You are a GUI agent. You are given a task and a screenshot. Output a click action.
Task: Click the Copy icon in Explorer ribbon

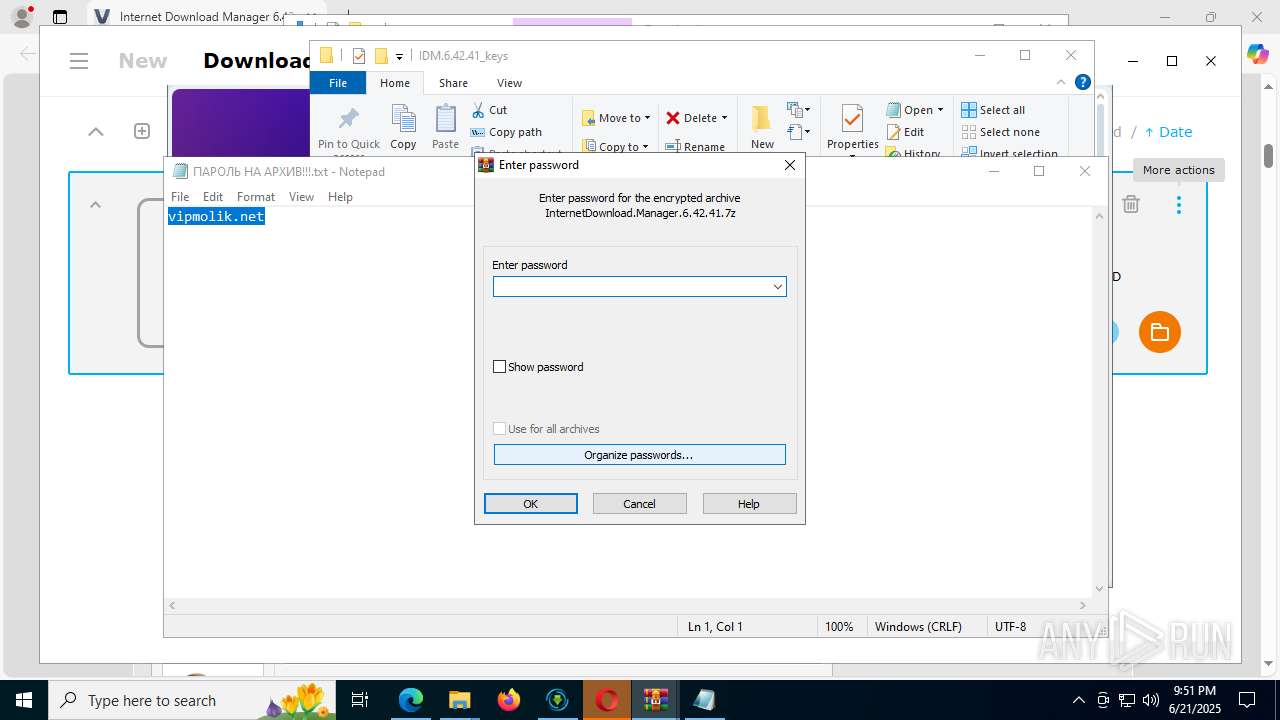pos(403,120)
